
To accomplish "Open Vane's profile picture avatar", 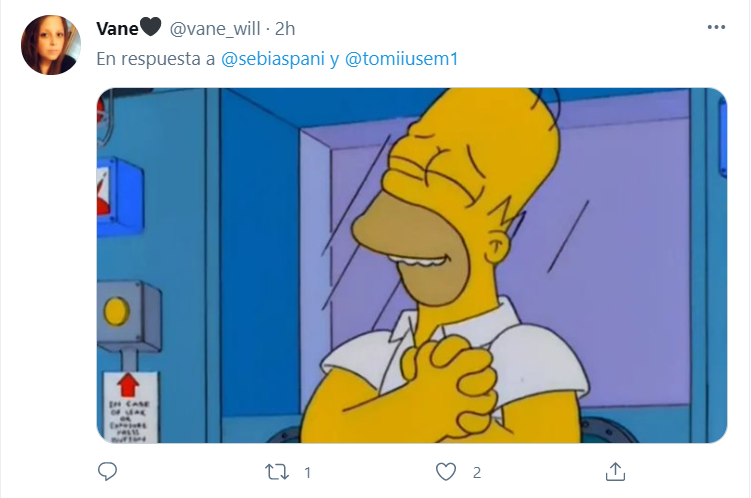I will click(x=51, y=45).
